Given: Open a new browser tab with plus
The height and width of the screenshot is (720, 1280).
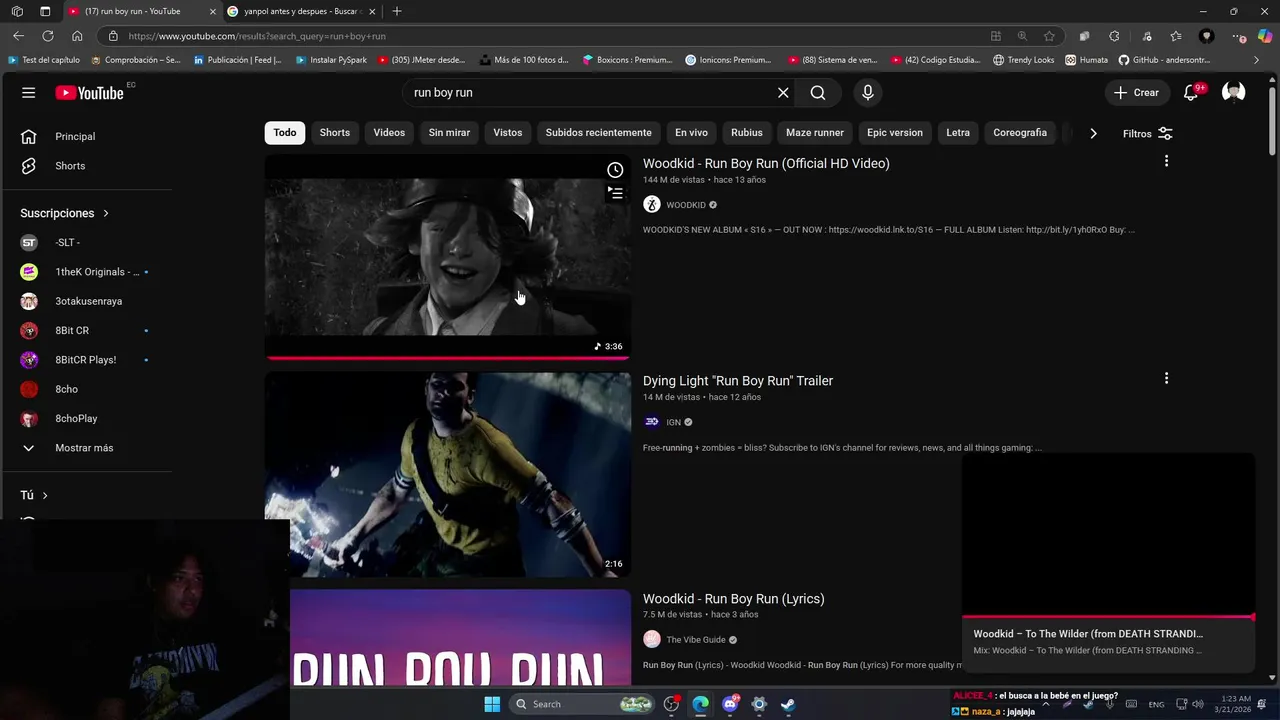Looking at the screenshot, I should (x=397, y=11).
